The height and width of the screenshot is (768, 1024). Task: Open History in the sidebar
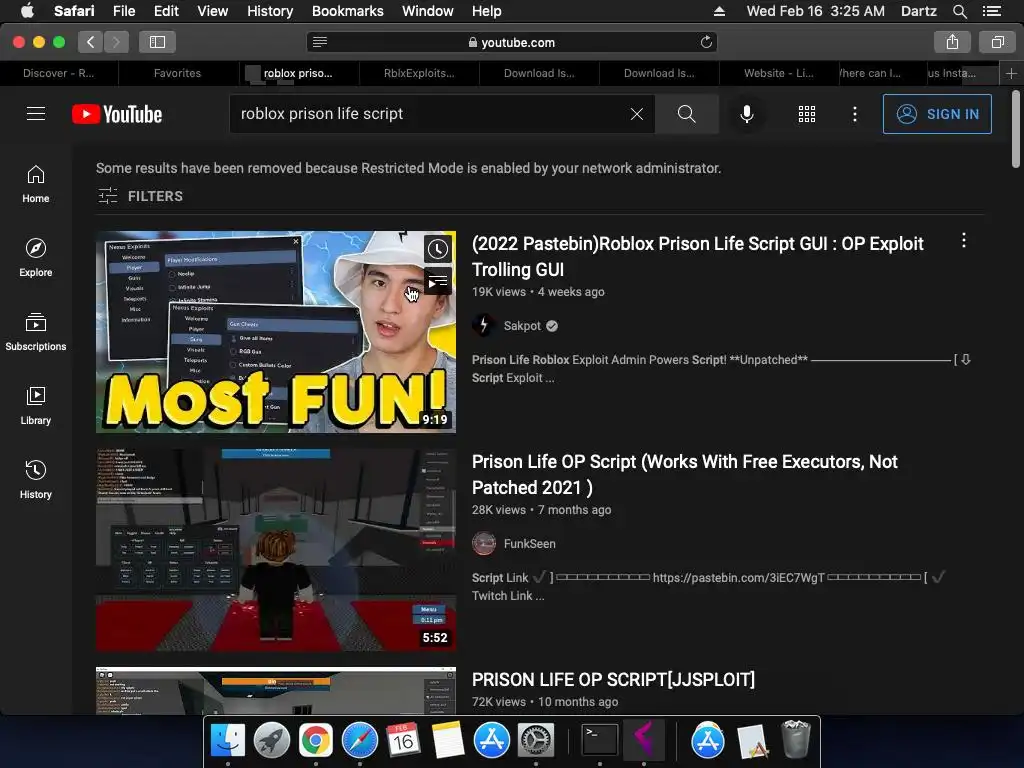point(36,480)
